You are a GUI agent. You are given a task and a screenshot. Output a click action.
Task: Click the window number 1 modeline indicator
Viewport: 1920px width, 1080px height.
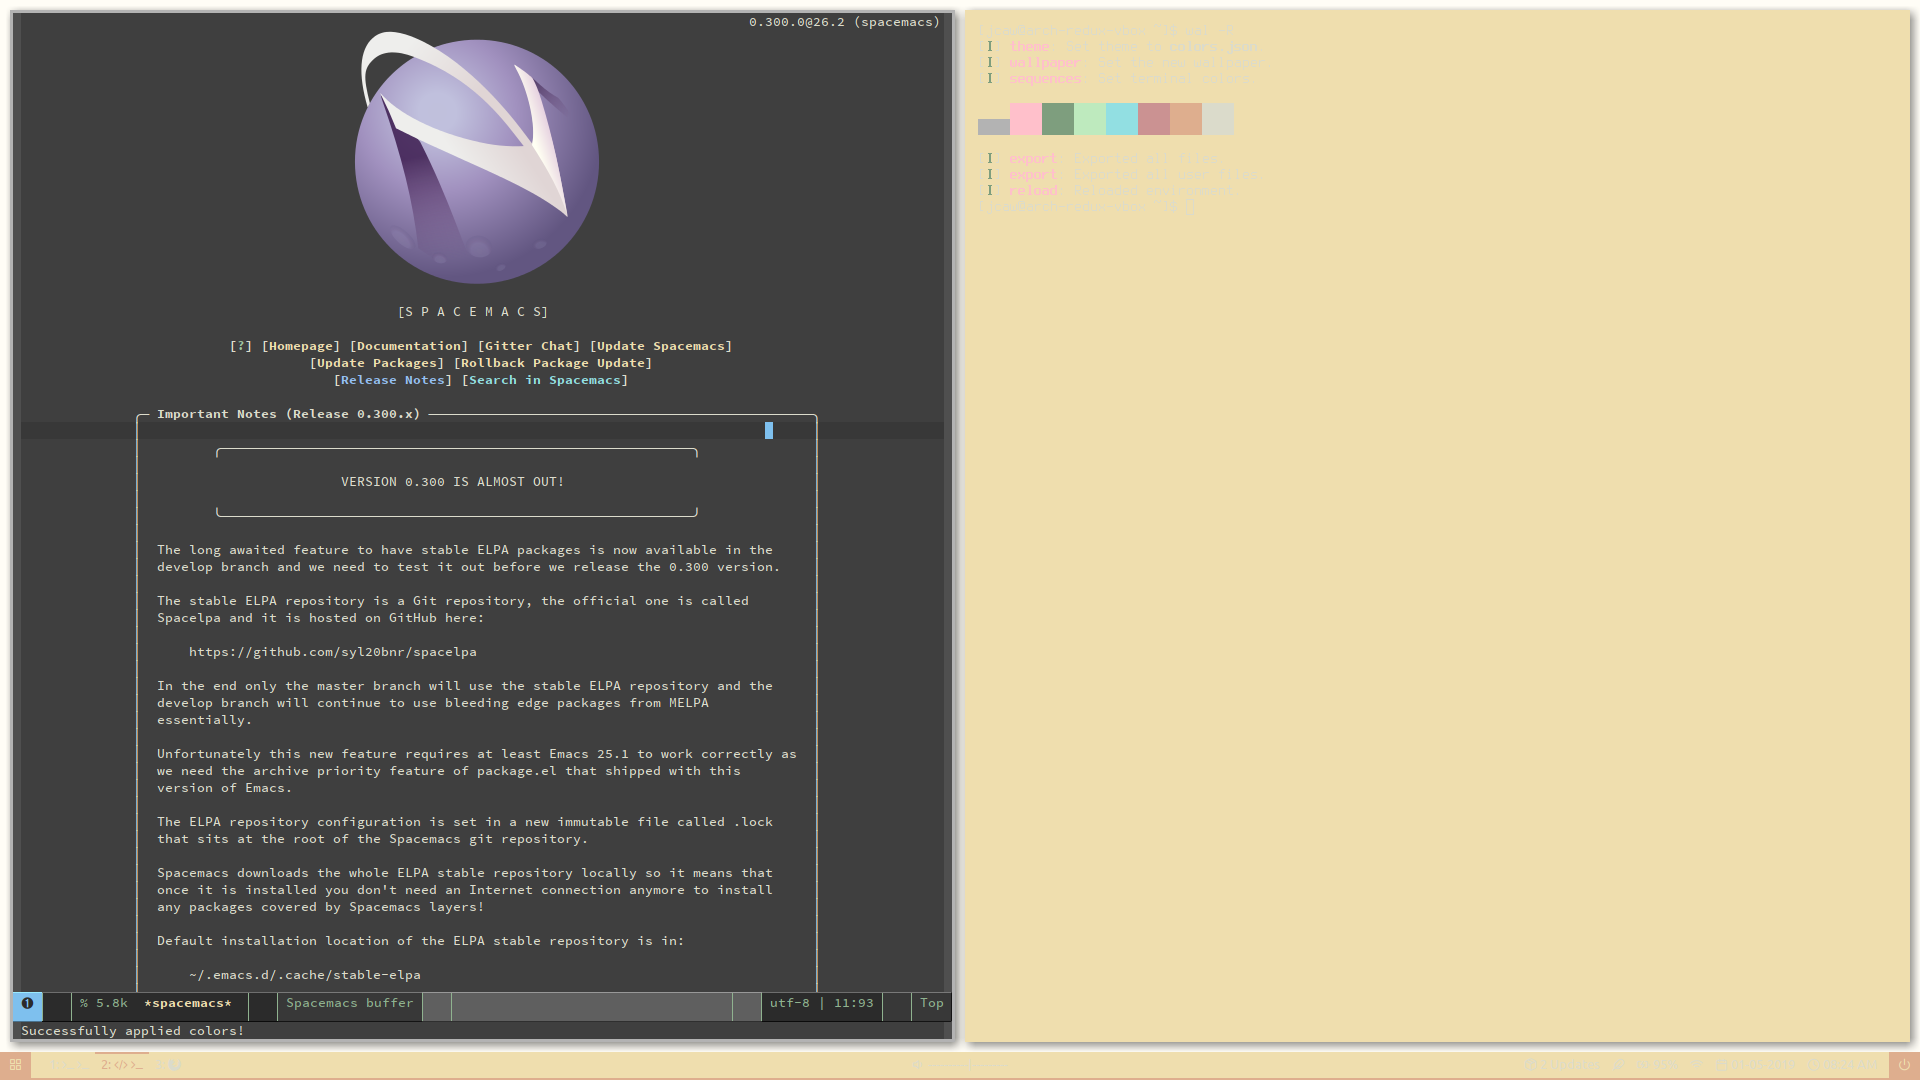[x=27, y=1003]
